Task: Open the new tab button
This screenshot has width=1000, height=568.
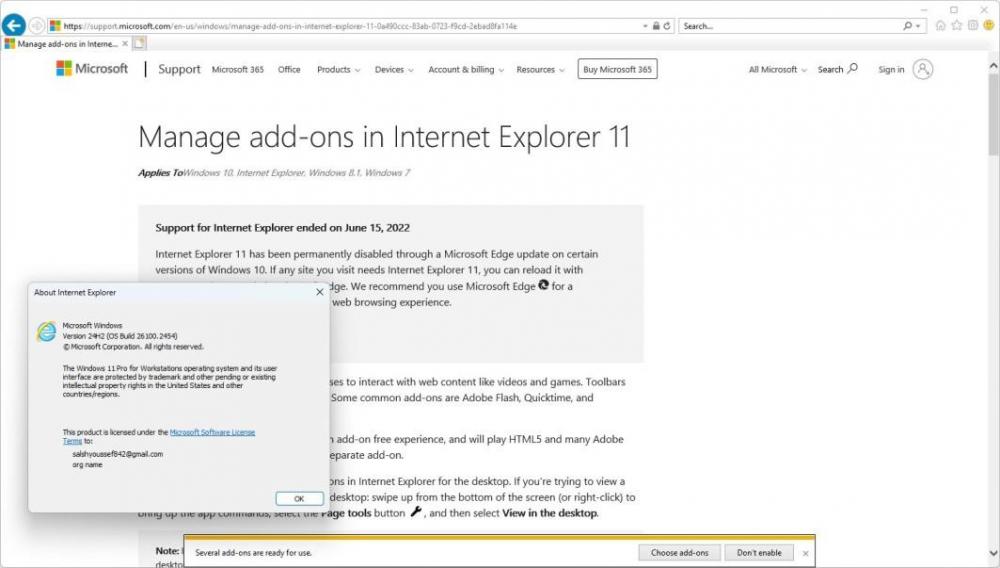Action: click(x=140, y=43)
